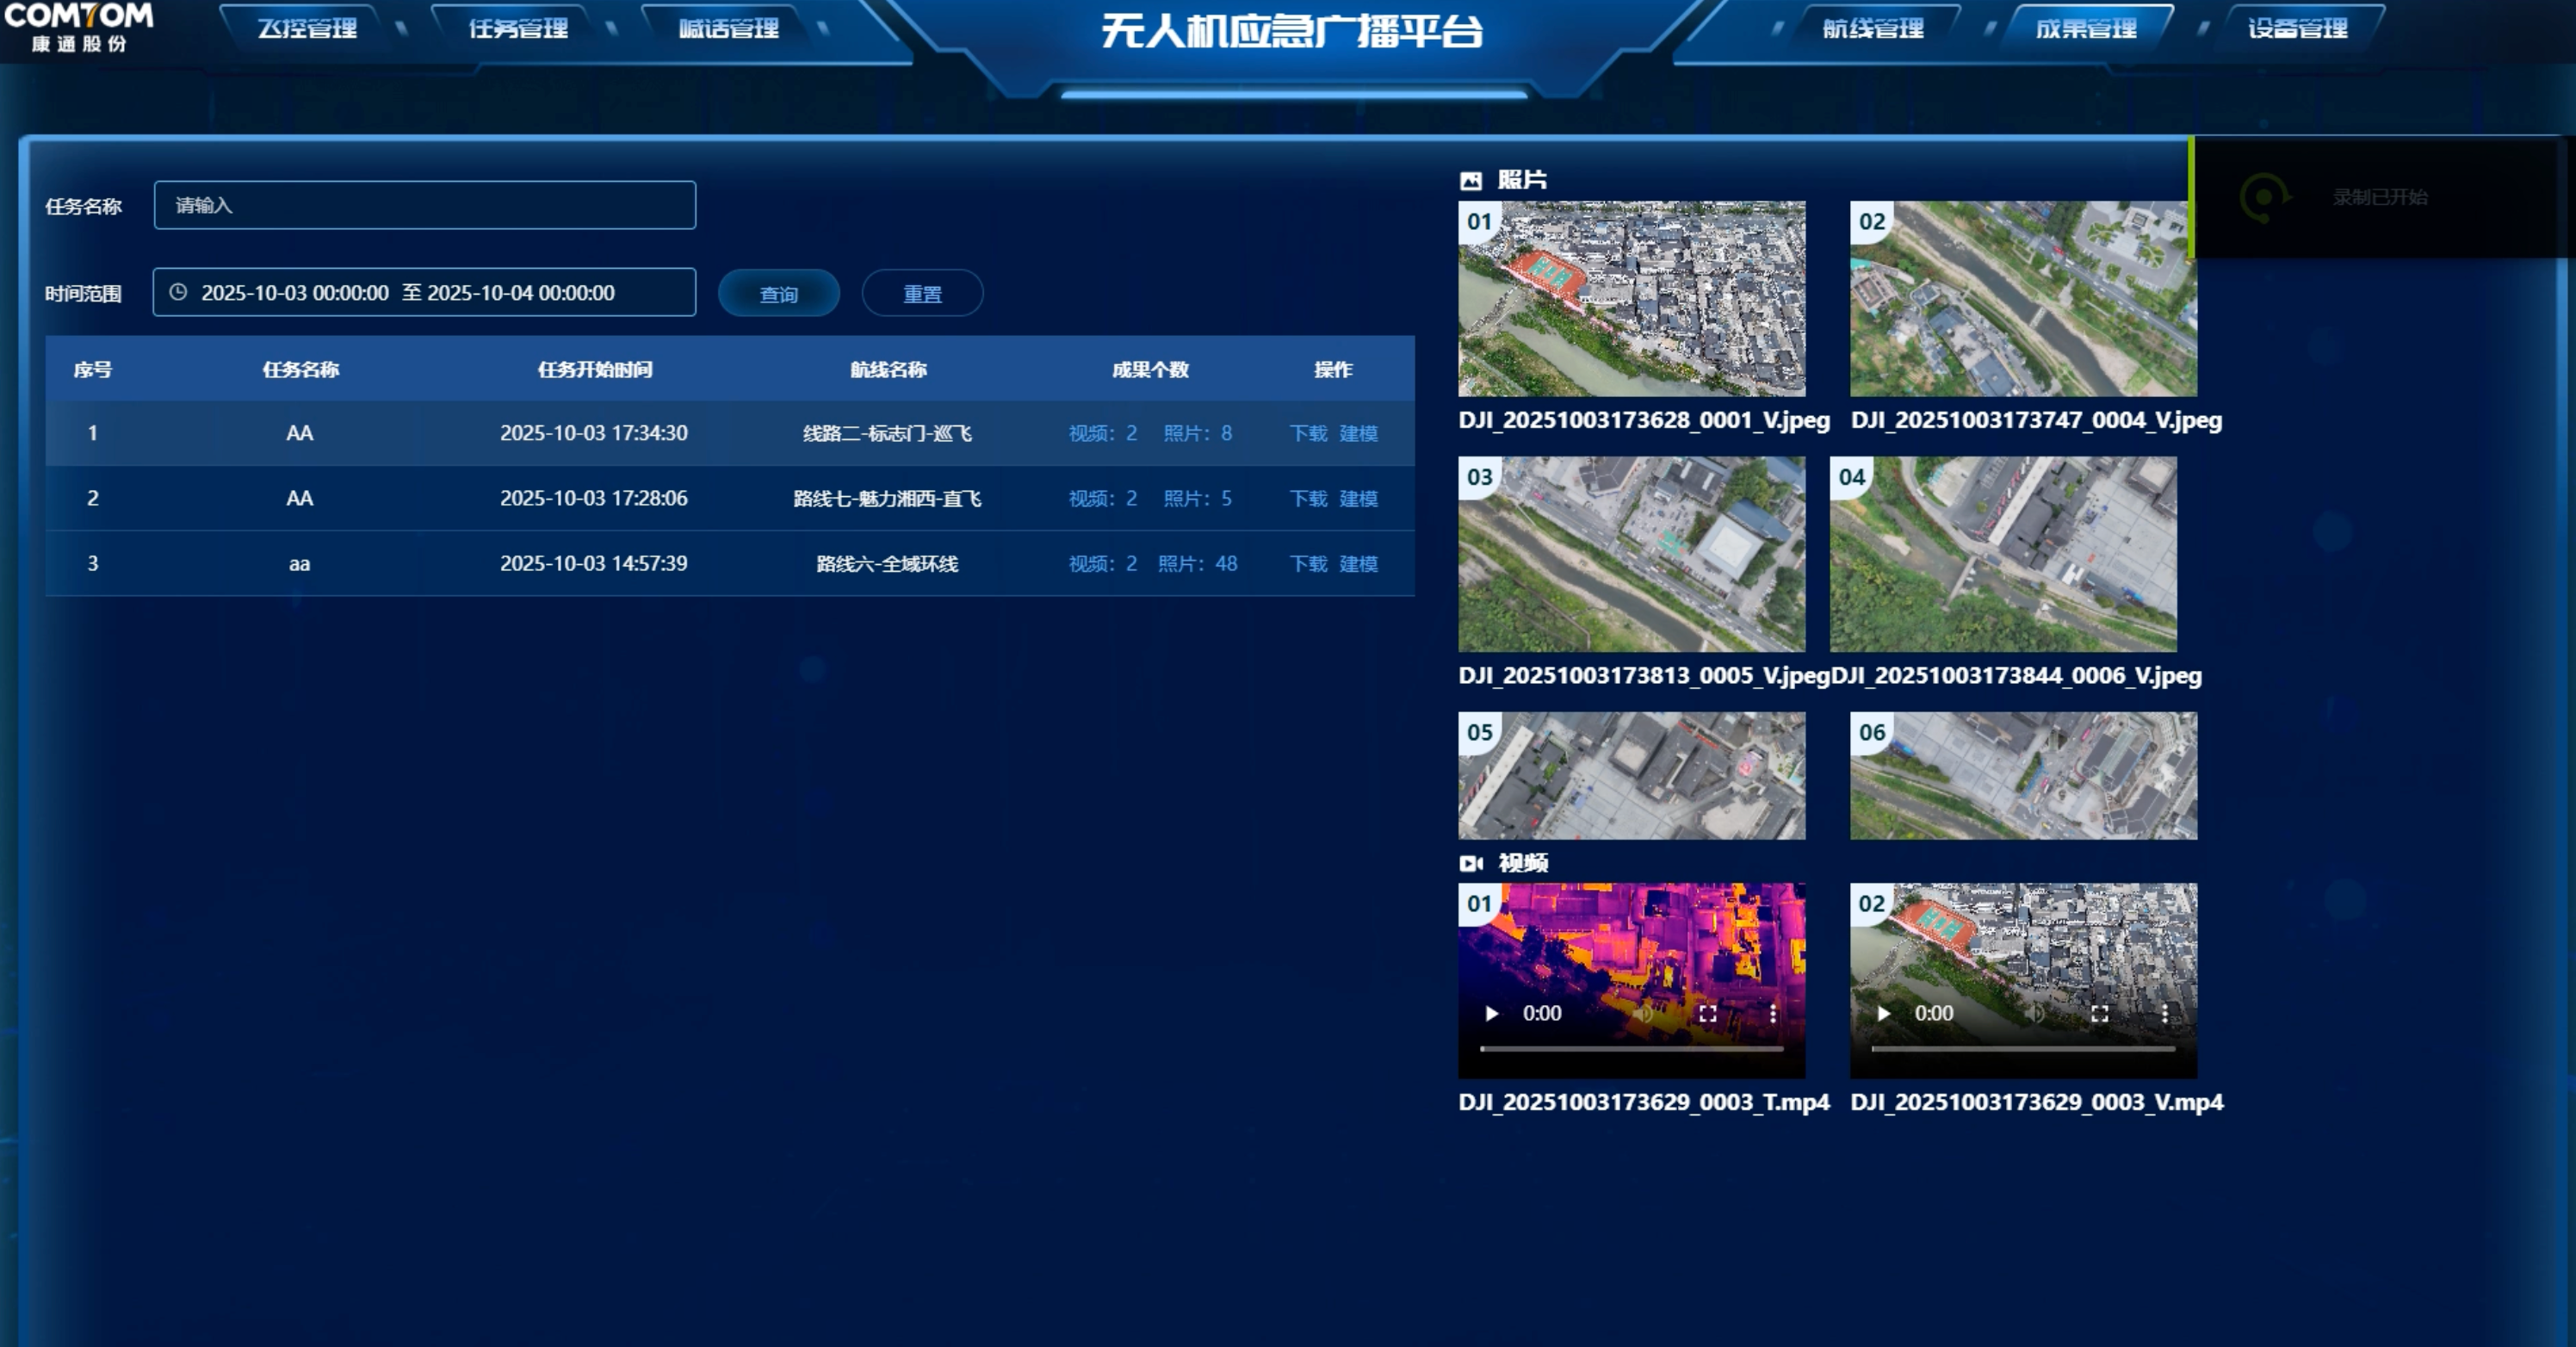The height and width of the screenshot is (1347, 2576).
Task: Enter fullscreen on thermal video 01
Action: click(1708, 1013)
